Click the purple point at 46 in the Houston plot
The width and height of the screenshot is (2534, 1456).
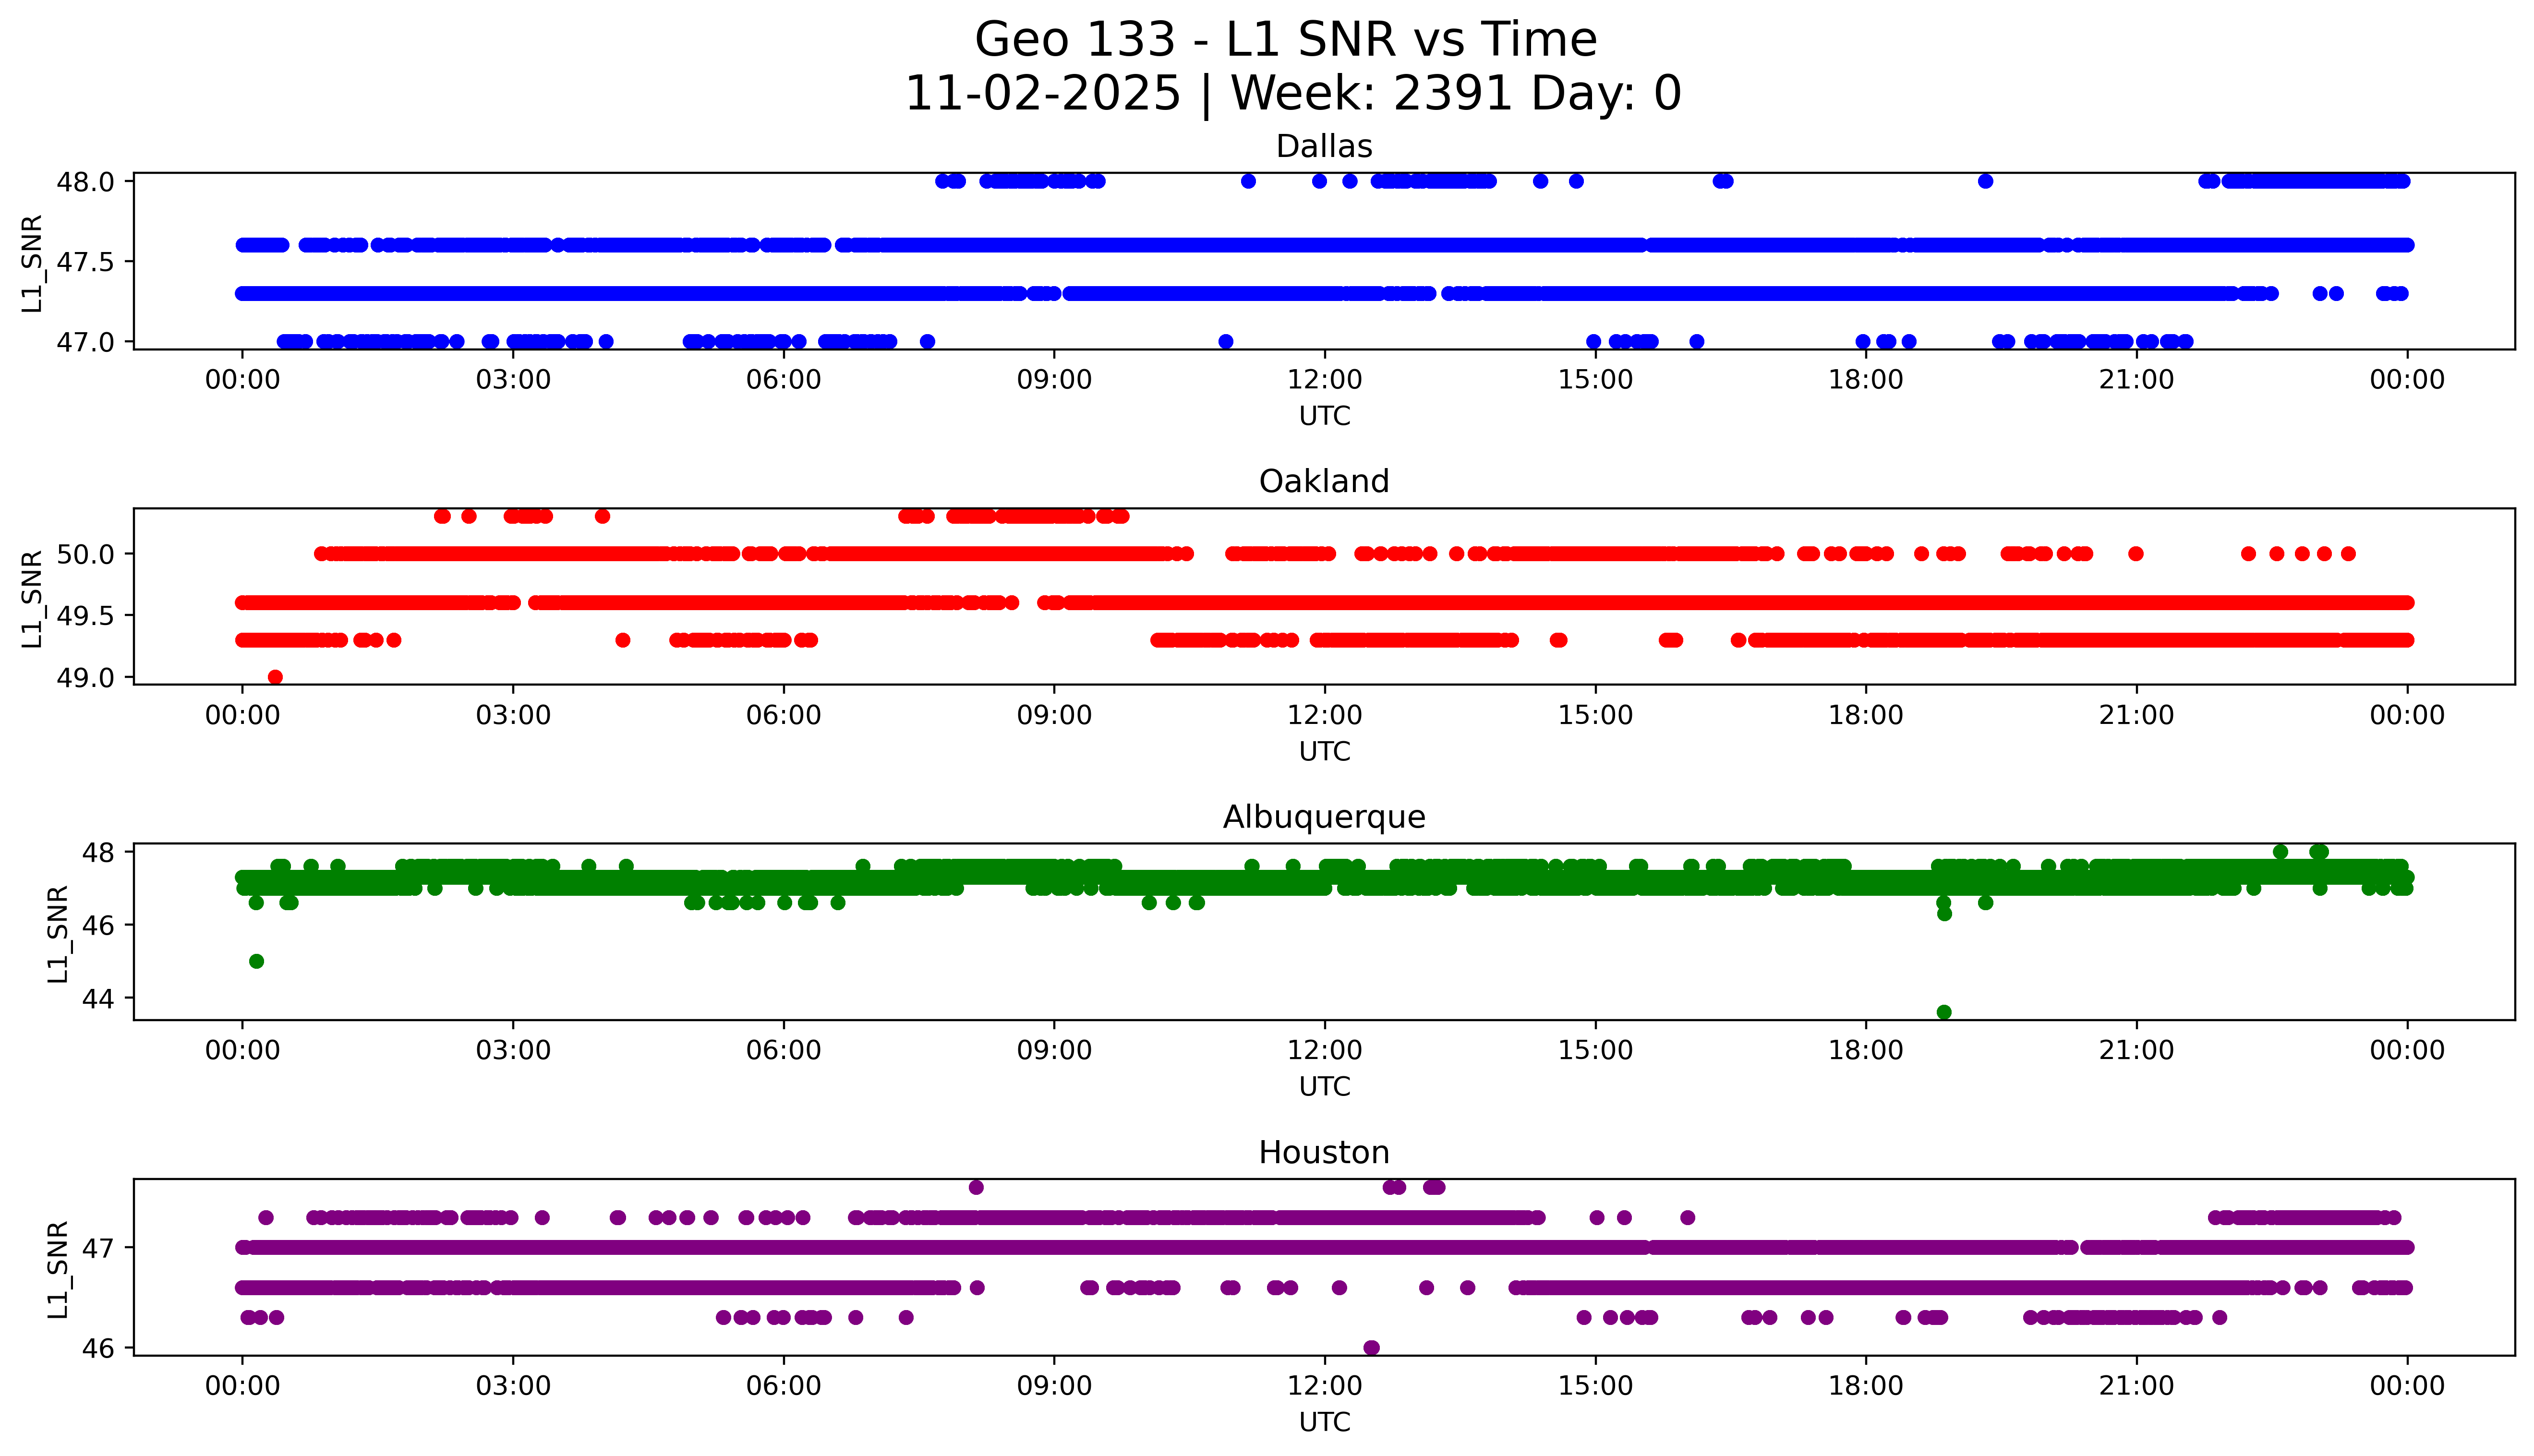point(1371,1348)
